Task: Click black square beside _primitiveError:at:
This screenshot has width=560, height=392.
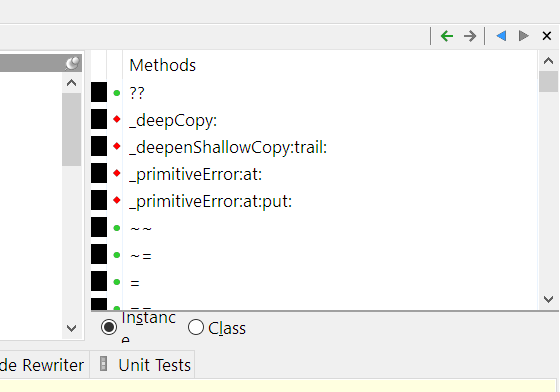Action: pyautogui.click(x=99, y=173)
